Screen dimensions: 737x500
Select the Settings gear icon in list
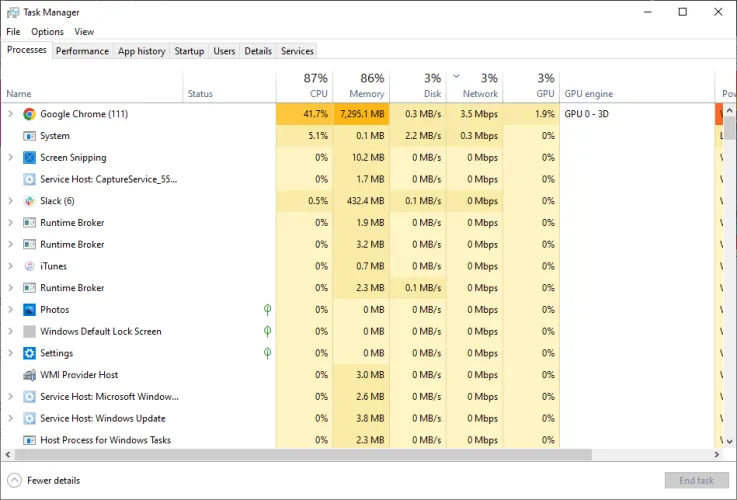pyautogui.click(x=29, y=353)
